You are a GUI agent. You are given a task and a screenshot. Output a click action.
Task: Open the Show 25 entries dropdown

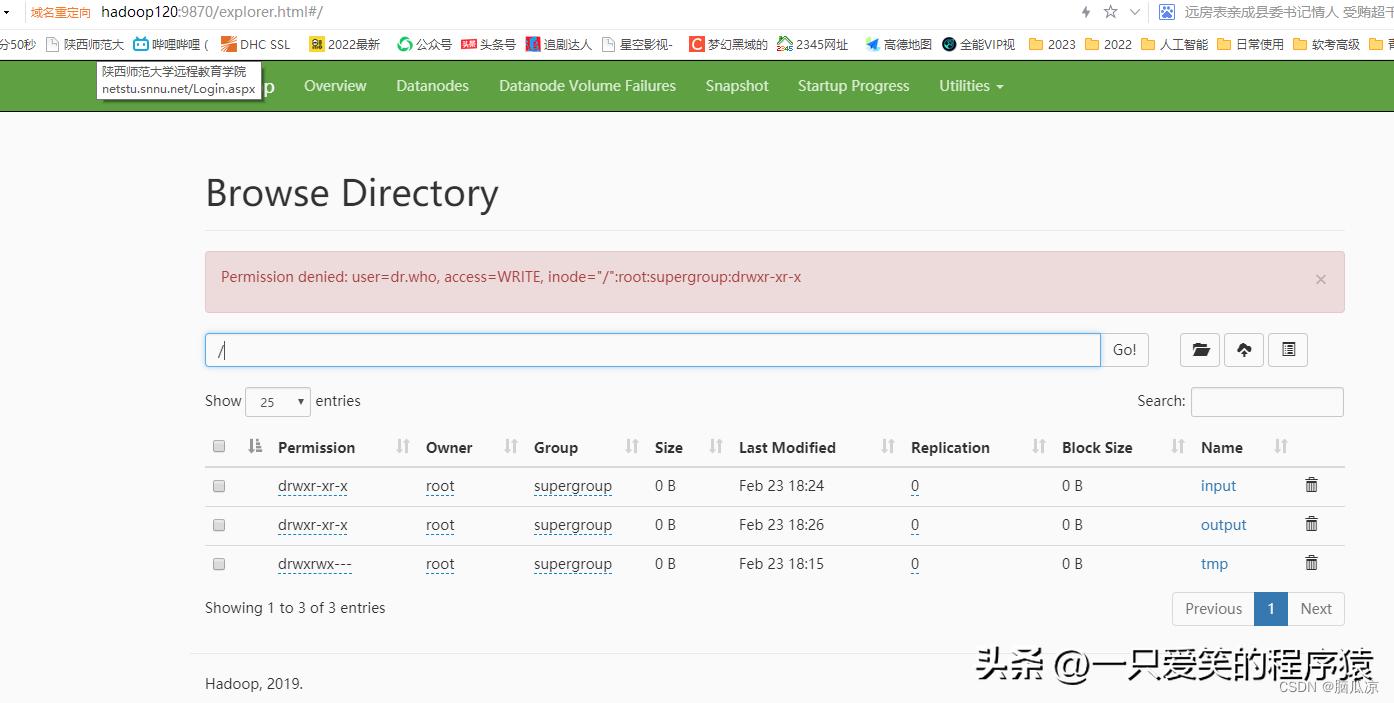(x=277, y=401)
